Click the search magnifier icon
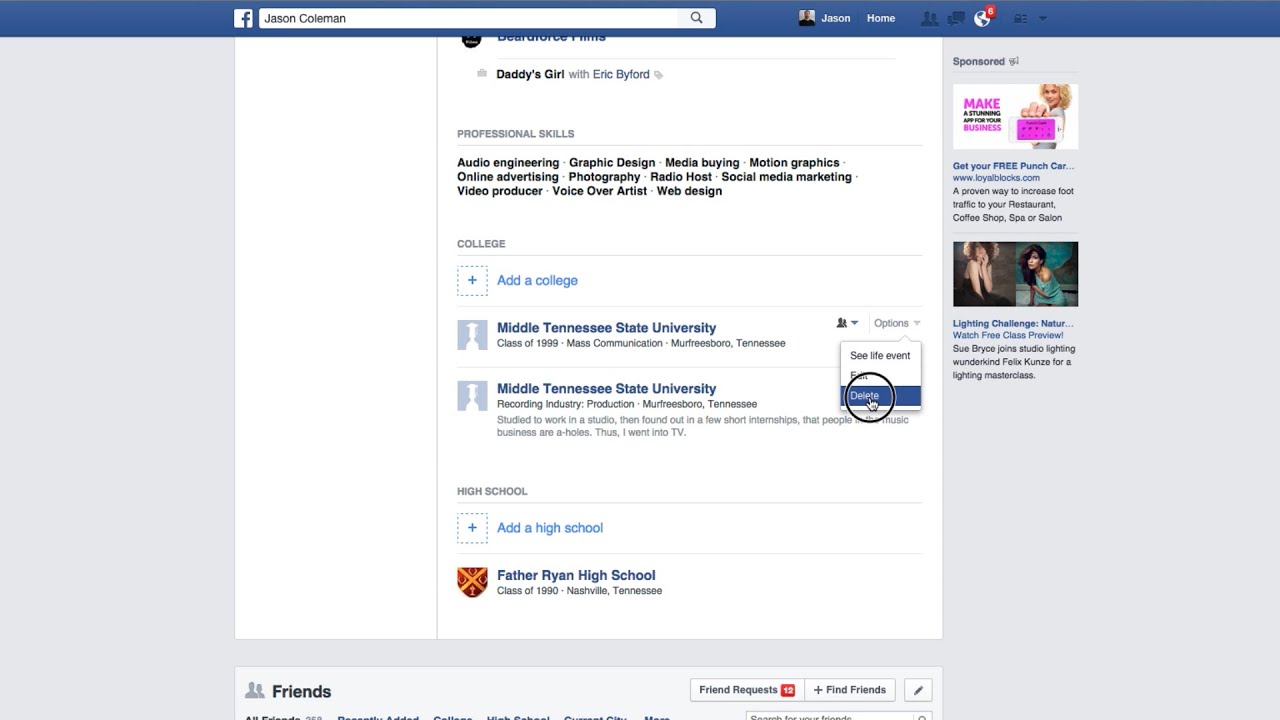 [697, 18]
